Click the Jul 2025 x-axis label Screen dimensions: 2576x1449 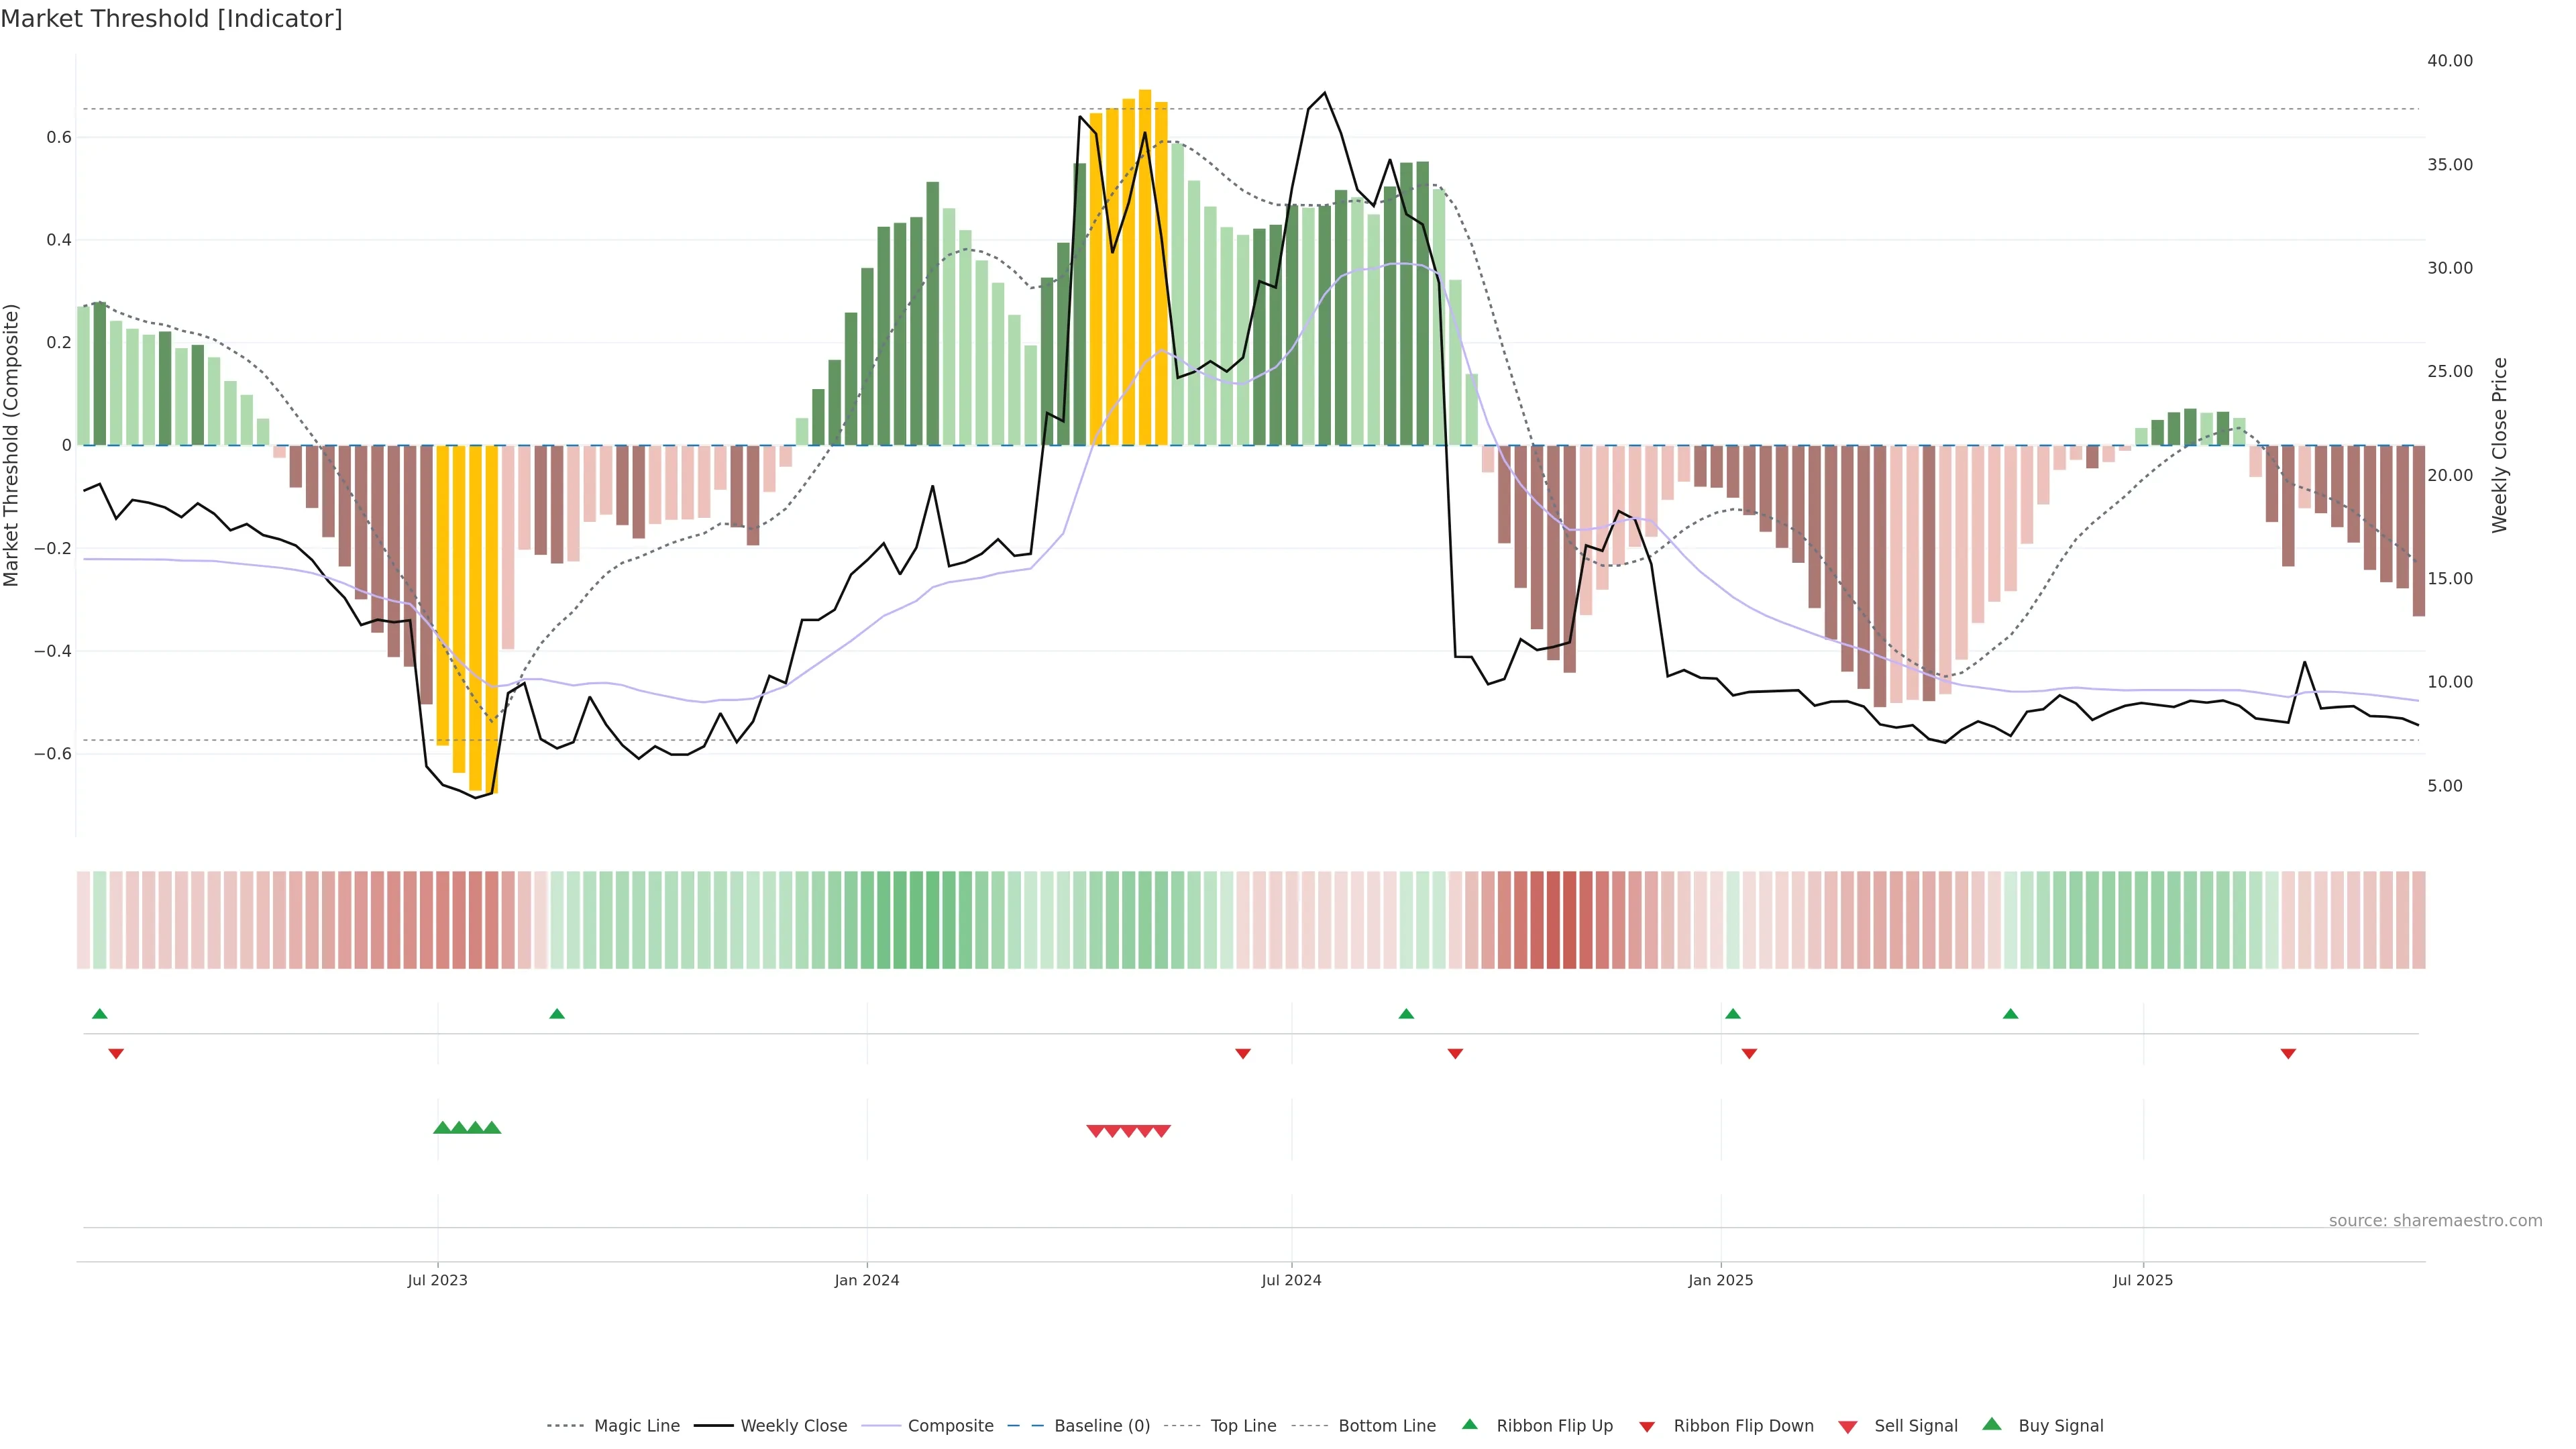coord(2143,1280)
